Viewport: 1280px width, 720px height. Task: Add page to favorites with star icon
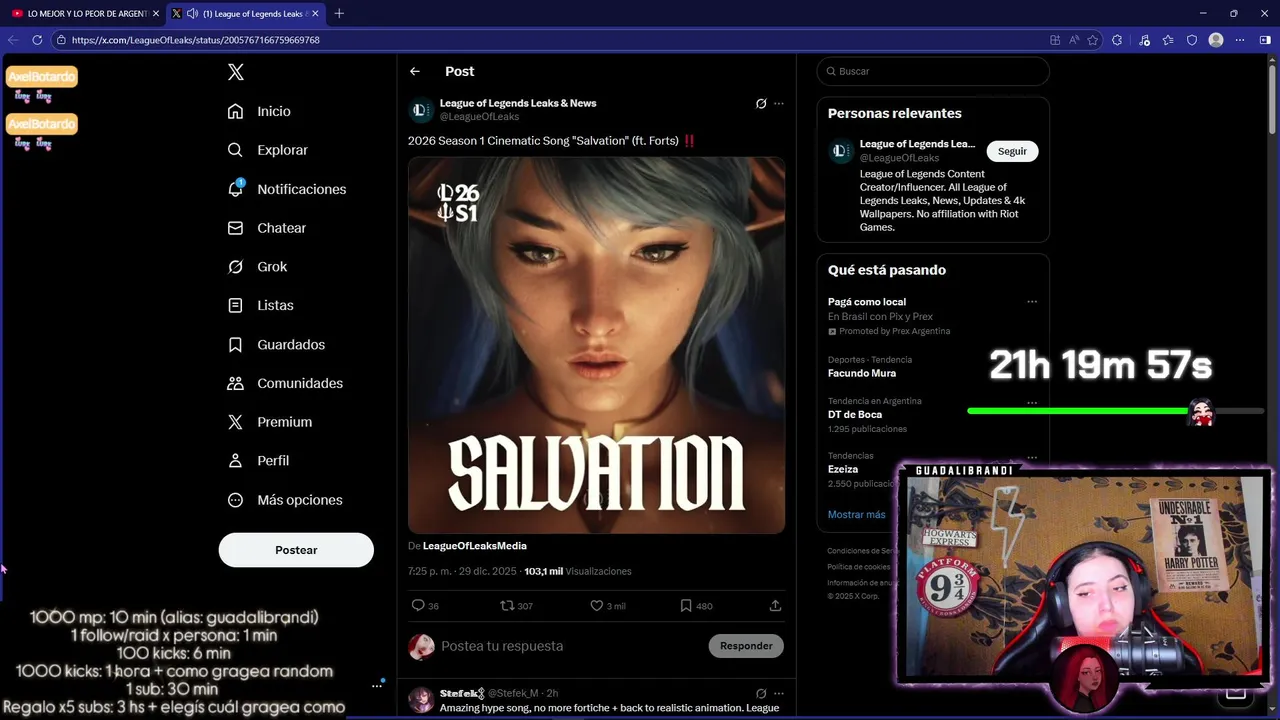click(x=1093, y=40)
